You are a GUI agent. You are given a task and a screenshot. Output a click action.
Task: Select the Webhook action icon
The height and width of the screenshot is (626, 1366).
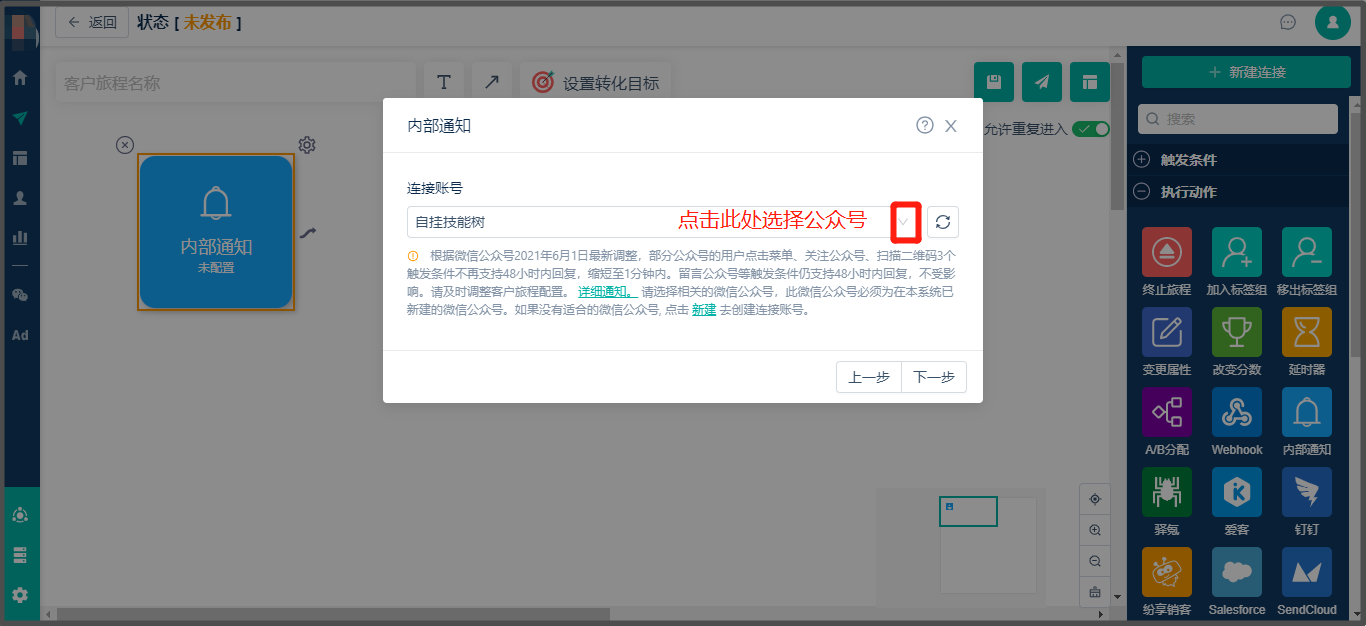[1237, 412]
